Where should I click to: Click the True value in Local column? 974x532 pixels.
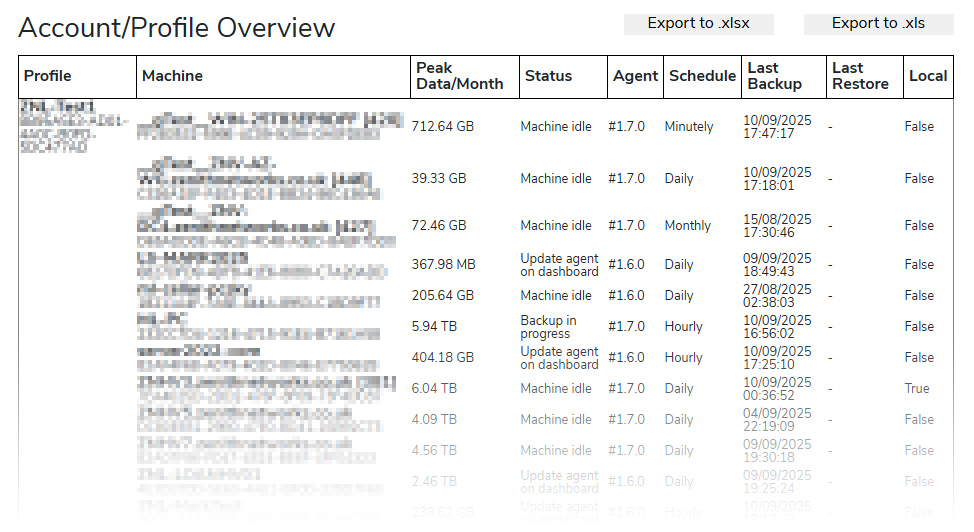[x=917, y=389]
